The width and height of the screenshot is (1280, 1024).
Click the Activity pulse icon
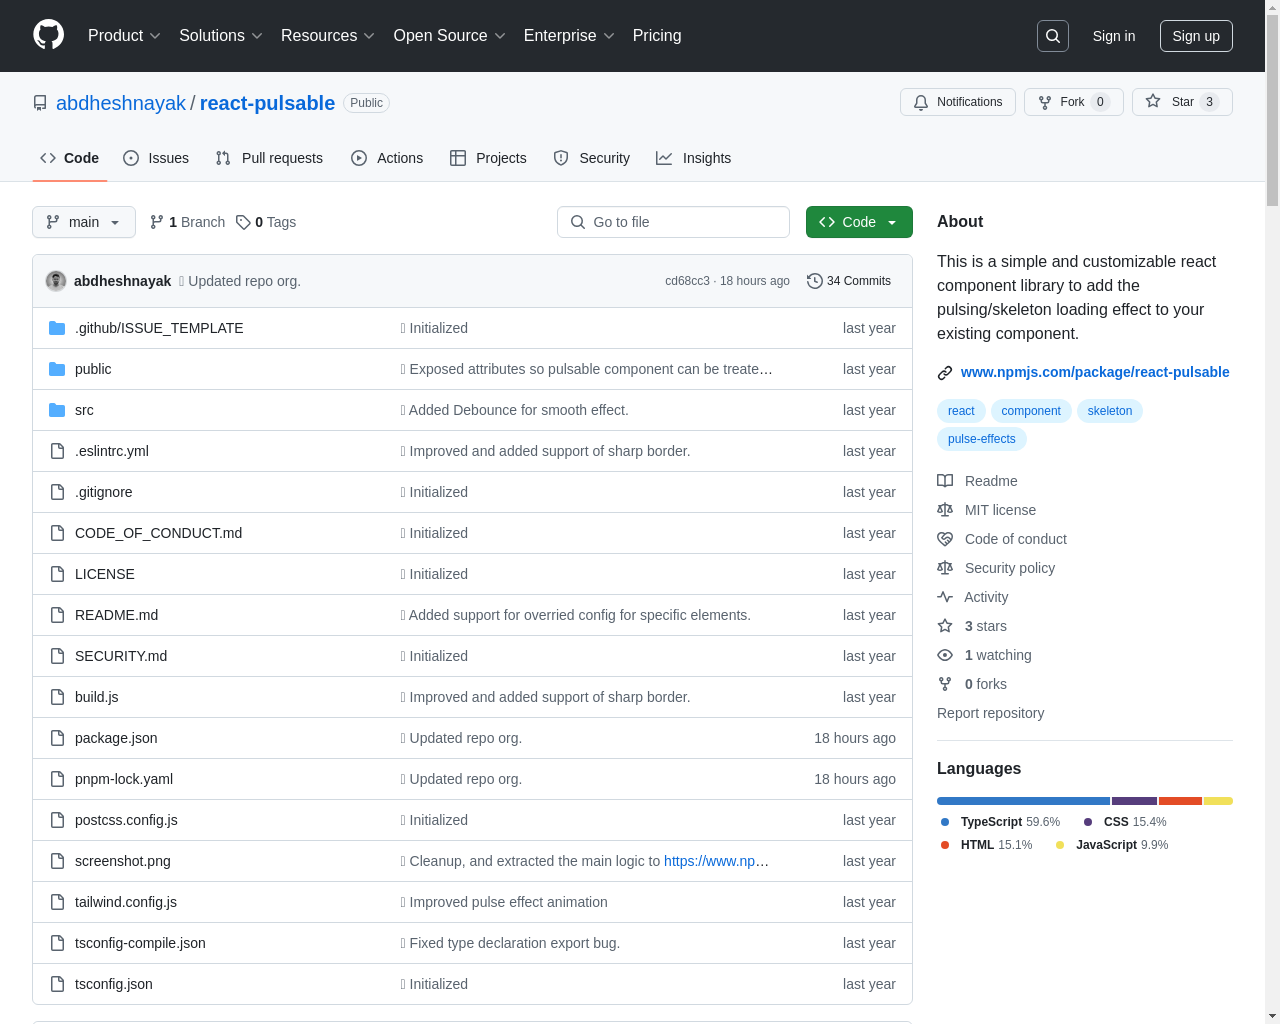pyautogui.click(x=945, y=597)
